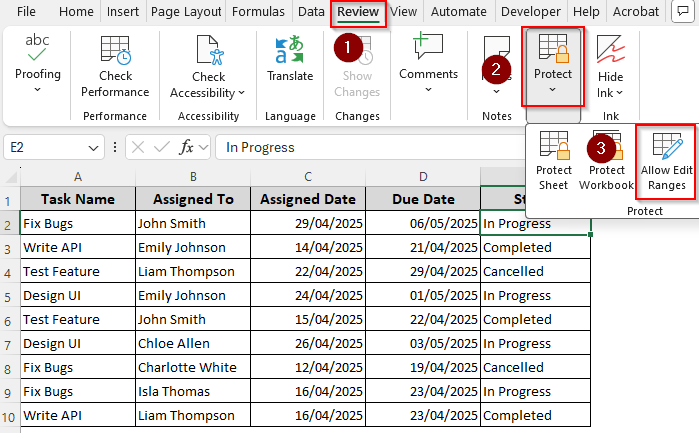Open the Formulas tab

258,12
